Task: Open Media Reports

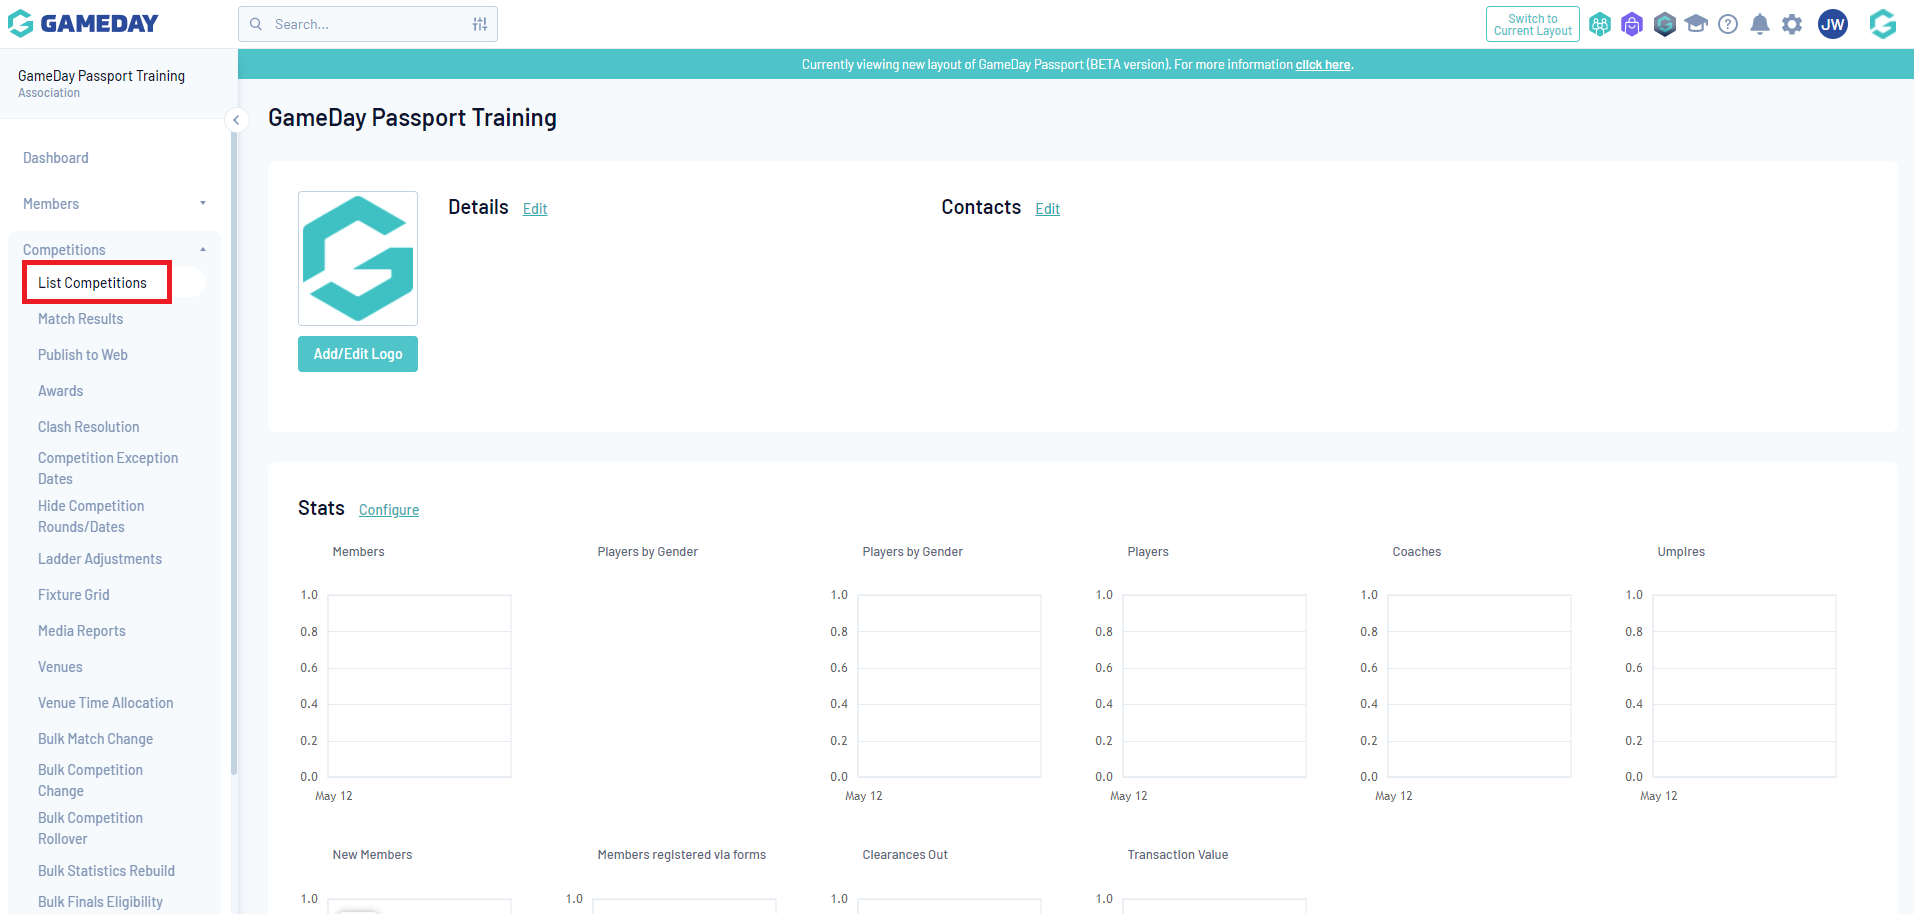Action: tap(82, 631)
